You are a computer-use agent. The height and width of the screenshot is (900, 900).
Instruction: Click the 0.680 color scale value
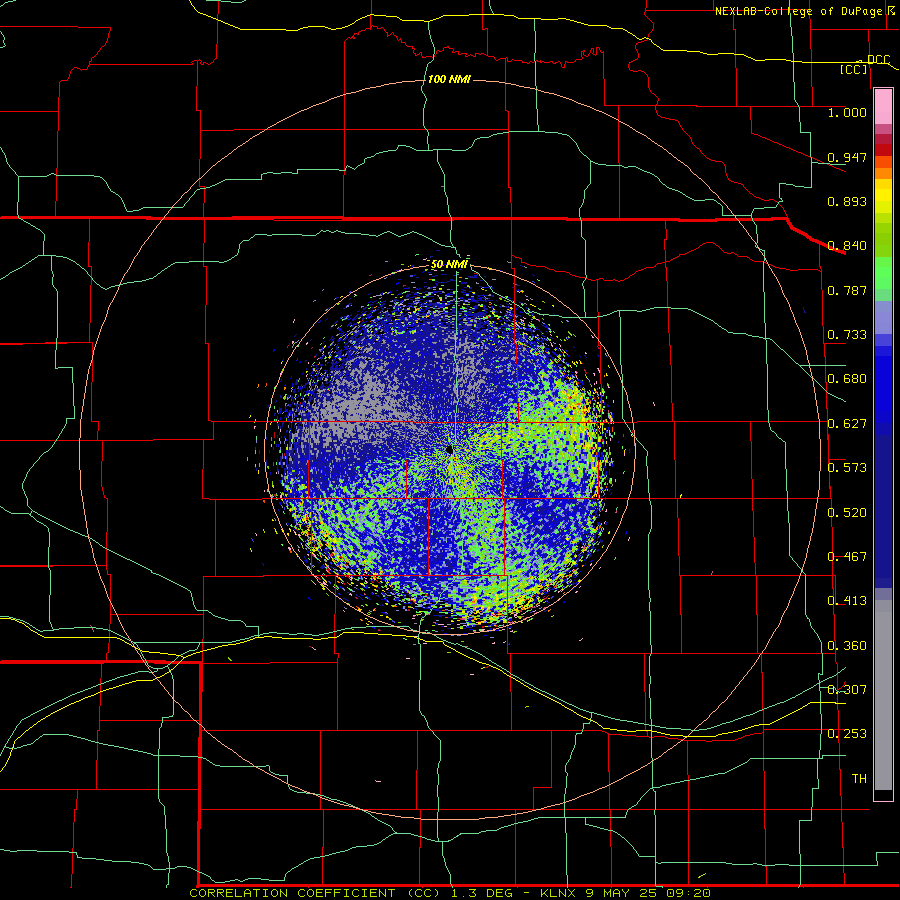[847, 378]
